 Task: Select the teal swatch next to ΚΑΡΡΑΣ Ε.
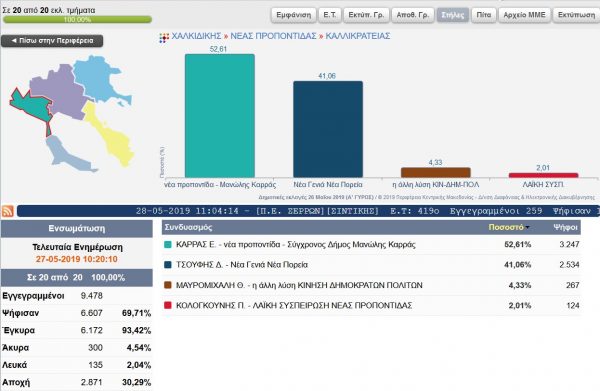[x=168, y=244]
